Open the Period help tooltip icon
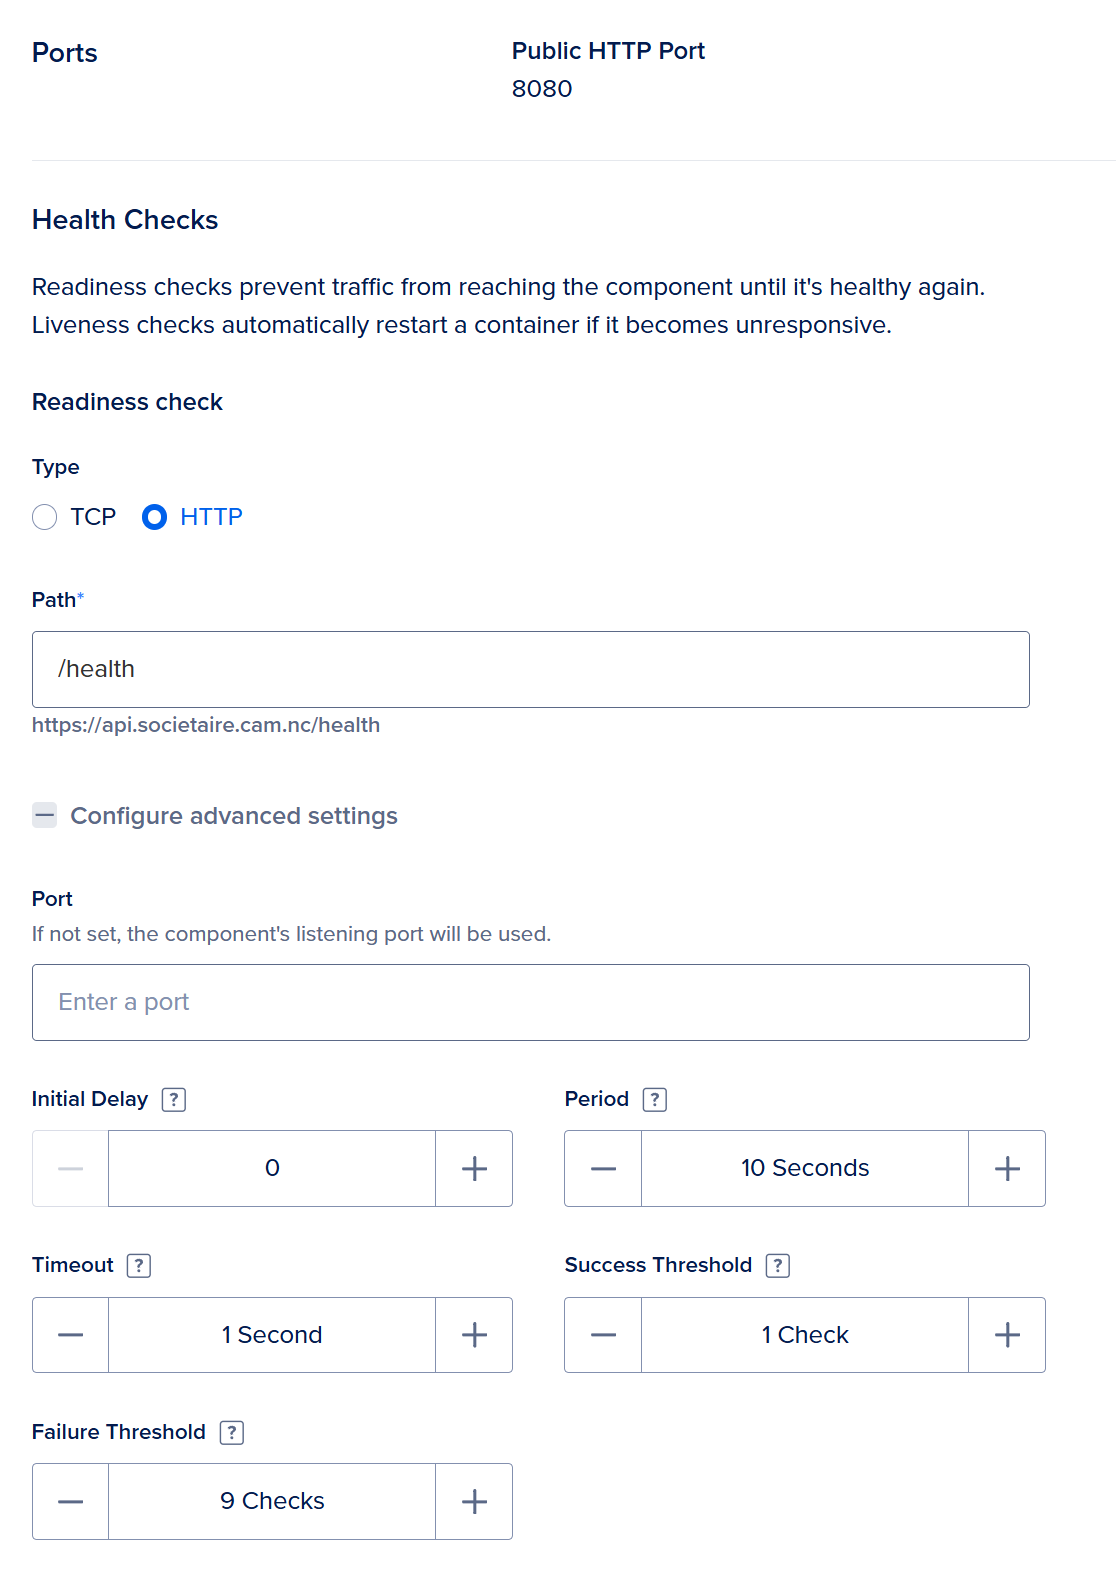1116x1572 pixels. (655, 1100)
